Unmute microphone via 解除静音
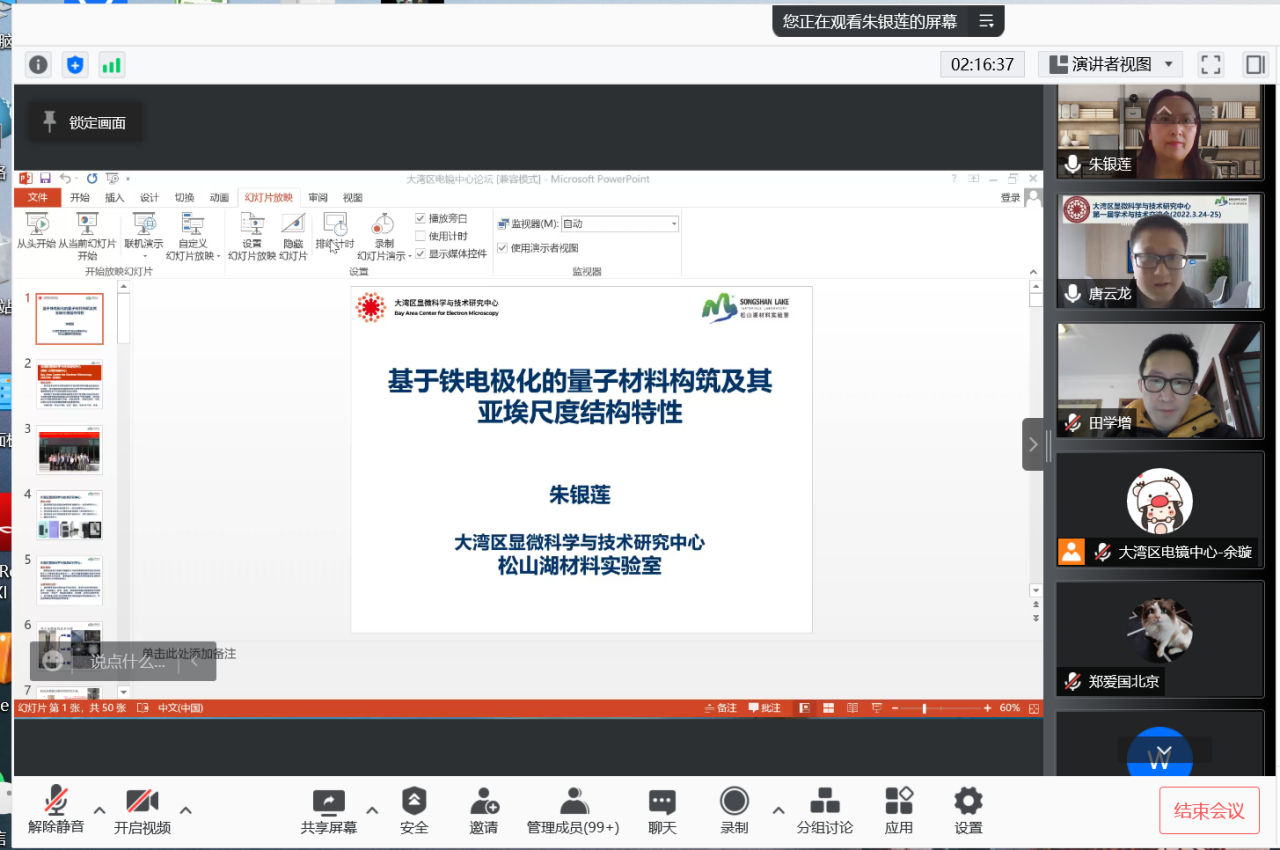The image size is (1280, 850). [x=56, y=802]
